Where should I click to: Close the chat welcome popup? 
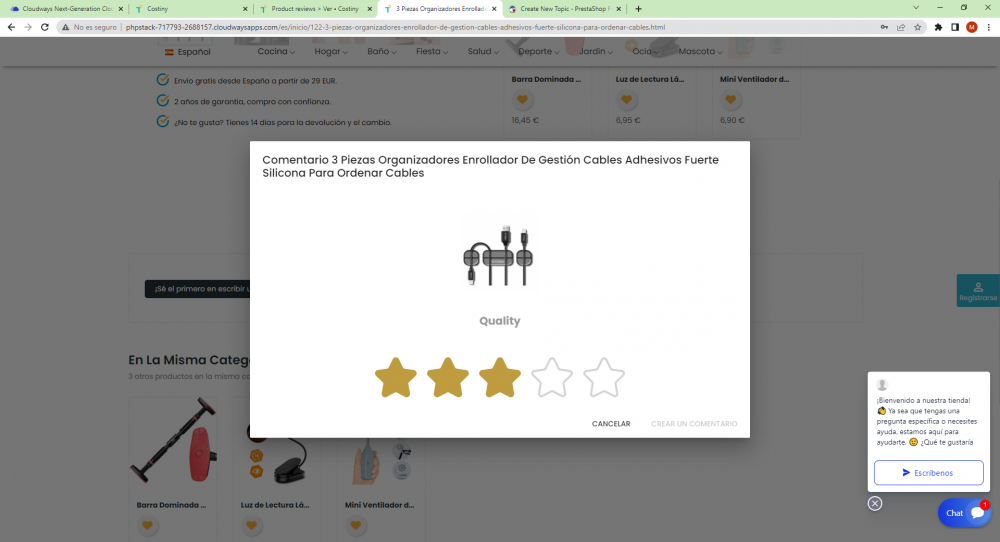(x=875, y=504)
